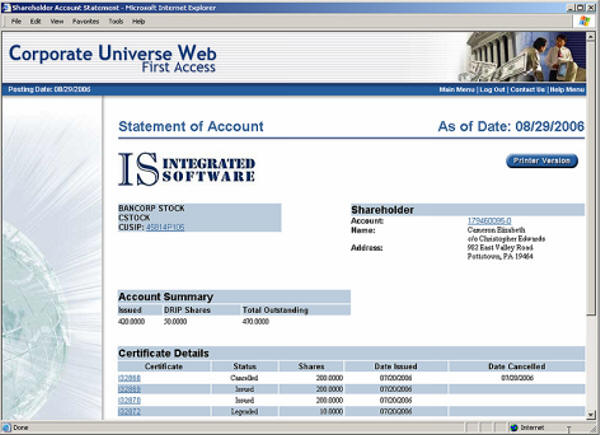Click the DRIP Shares label
This screenshot has height=435, width=600.
point(187,310)
